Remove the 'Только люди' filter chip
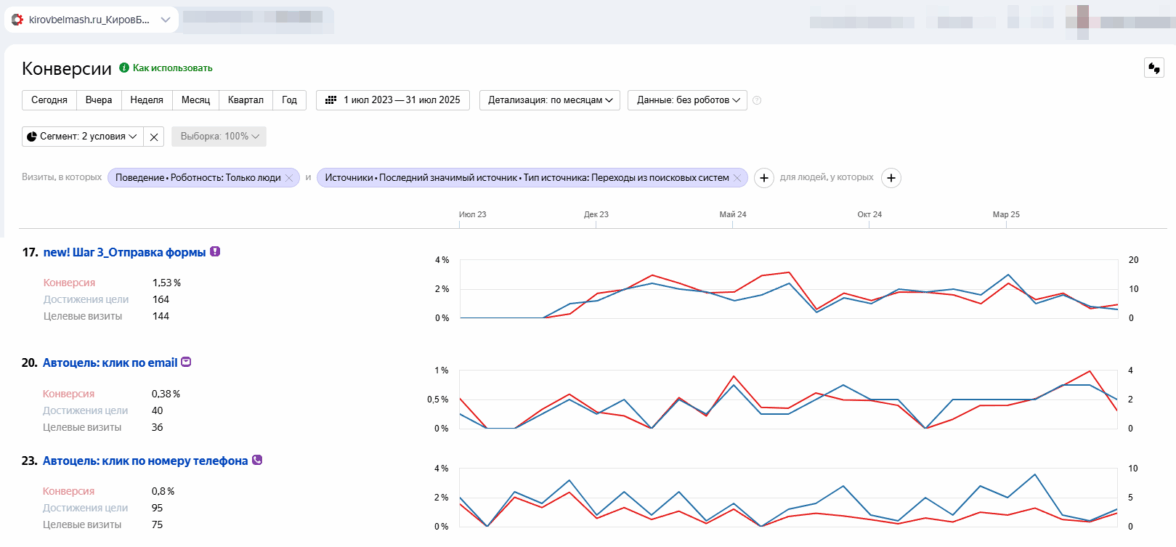Image resolution: width=1176 pixels, height=547 pixels. pos(289,178)
